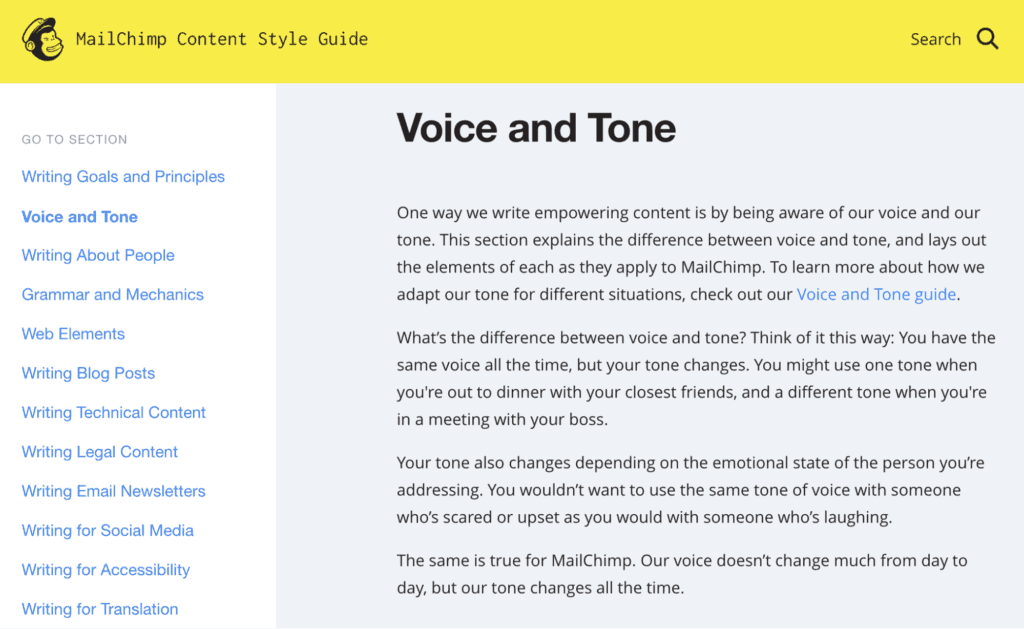The image size is (1024, 629).
Task: Select the Voice and Tone sidebar entry
Action: click(79, 216)
